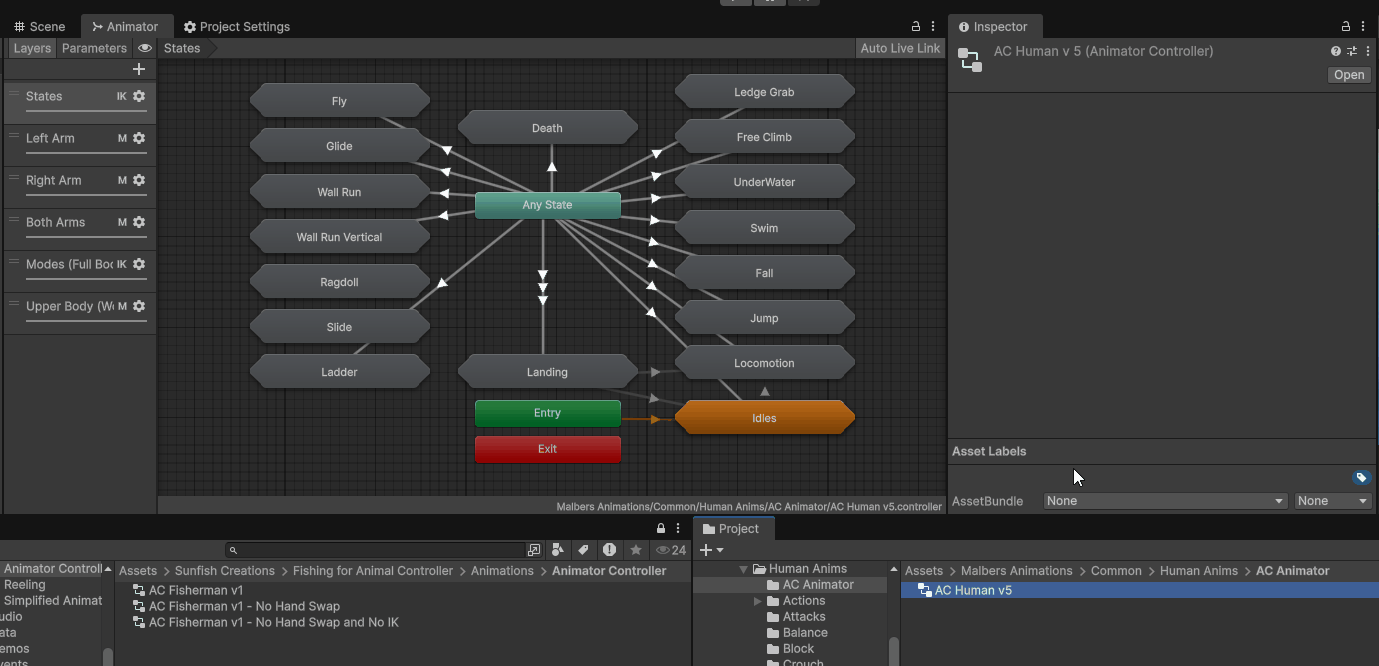Screen dimensions: 1379x666
Task: Open settings gear for Left Arm layer
Action: point(139,138)
